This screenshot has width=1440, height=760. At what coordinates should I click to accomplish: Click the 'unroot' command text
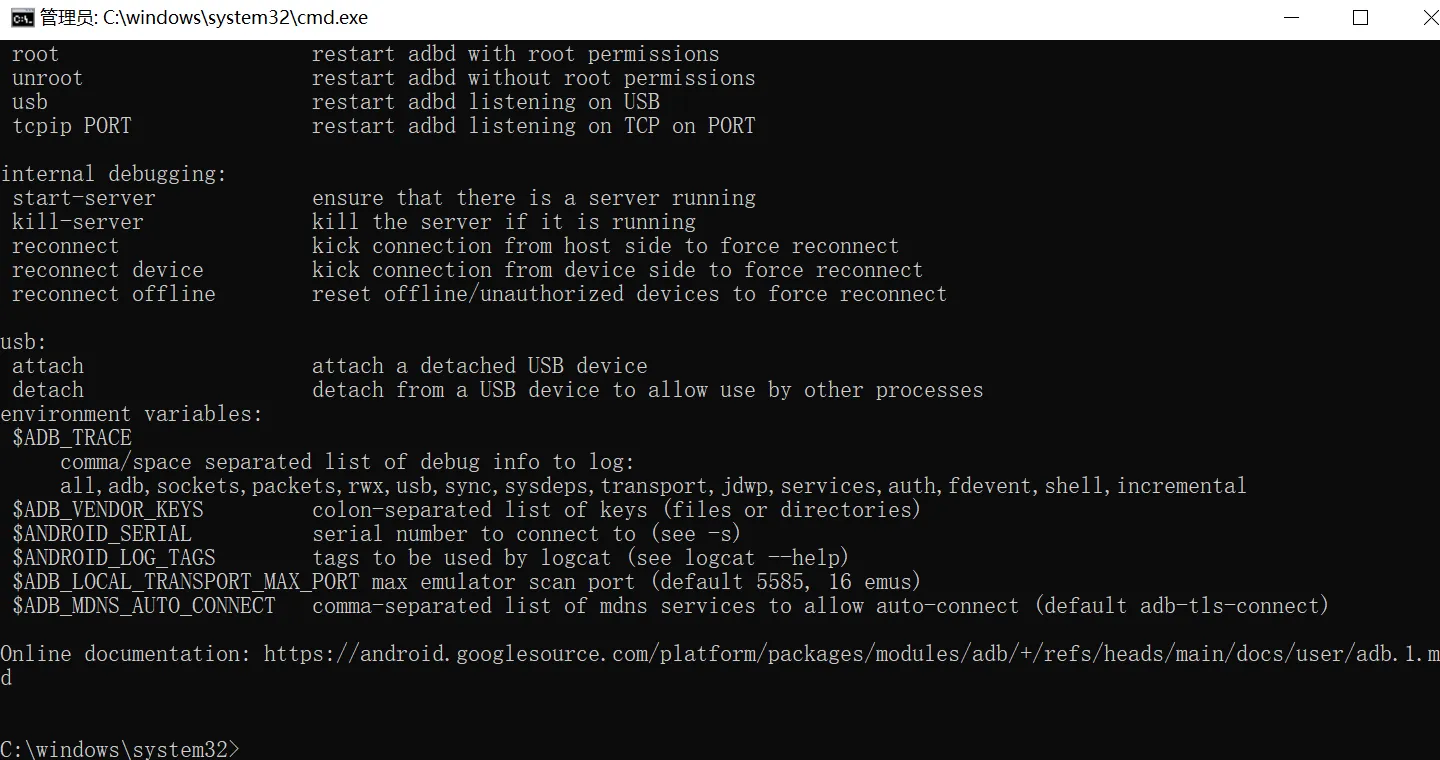[x=48, y=78]
